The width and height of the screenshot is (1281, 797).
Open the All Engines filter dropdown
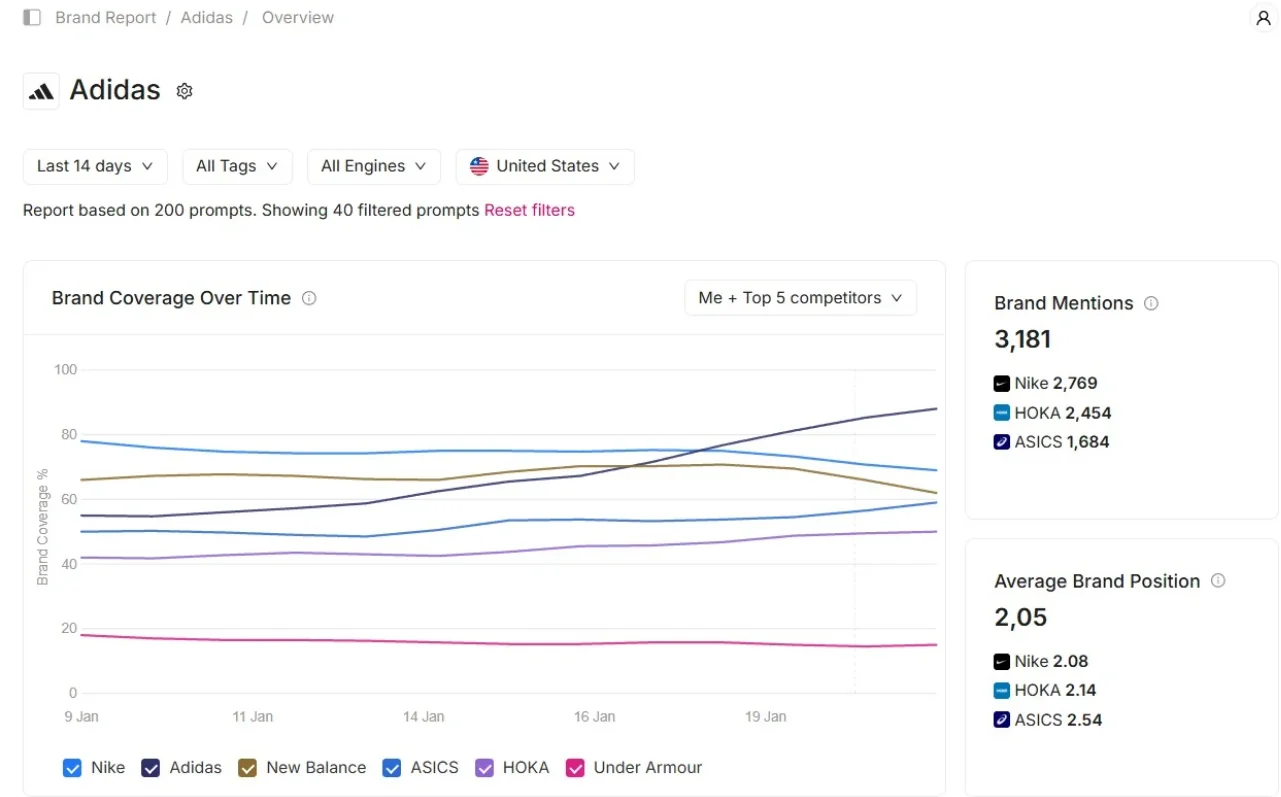[x=374, y=166]
